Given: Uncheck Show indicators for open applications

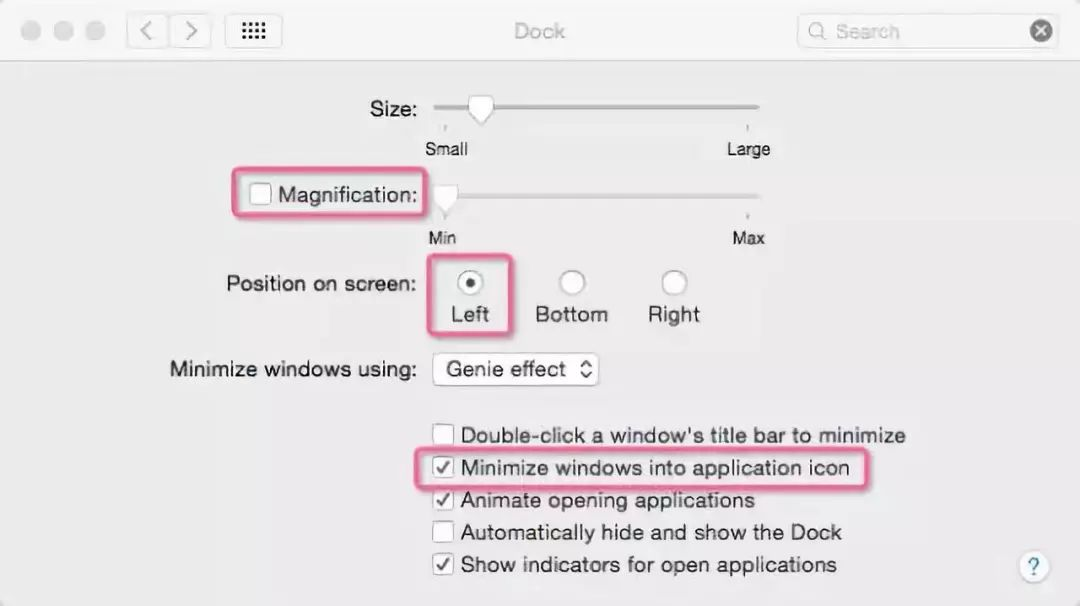Looking at the screenshot, I should pyautogui.click(x=443, y=564).
